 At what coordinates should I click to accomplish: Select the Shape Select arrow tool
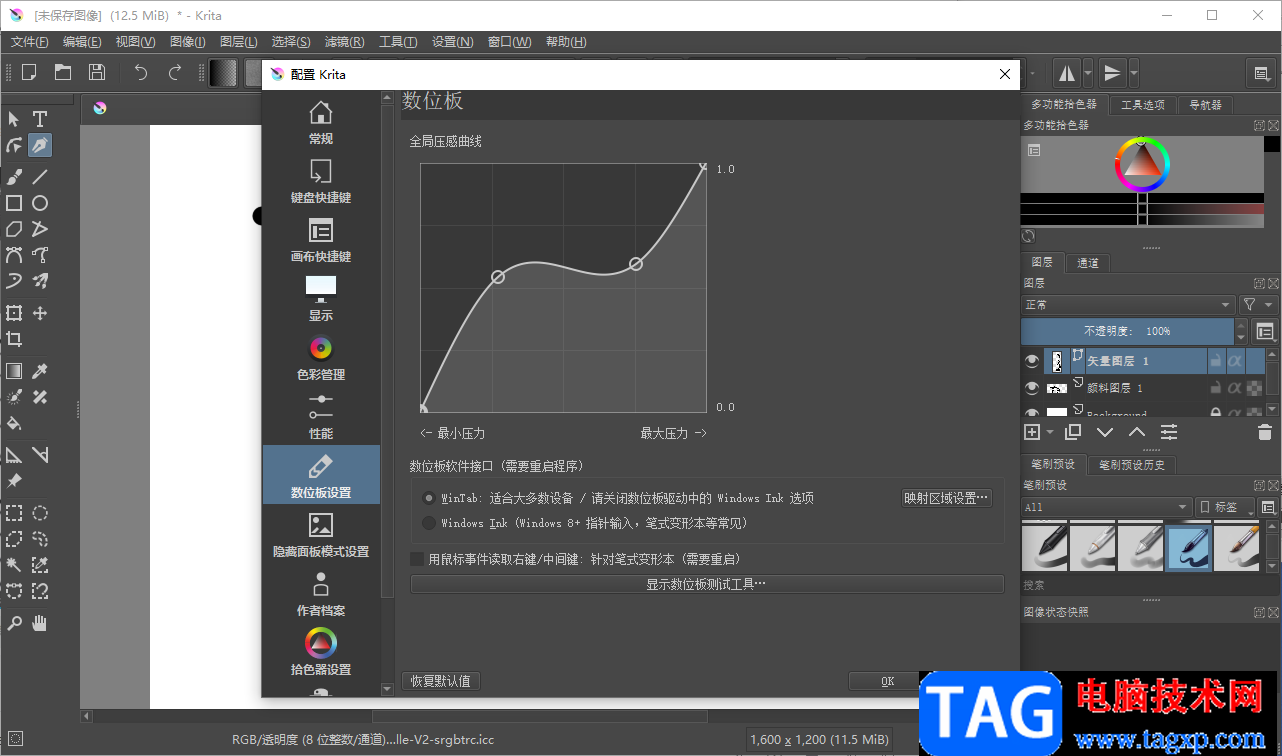14,120
